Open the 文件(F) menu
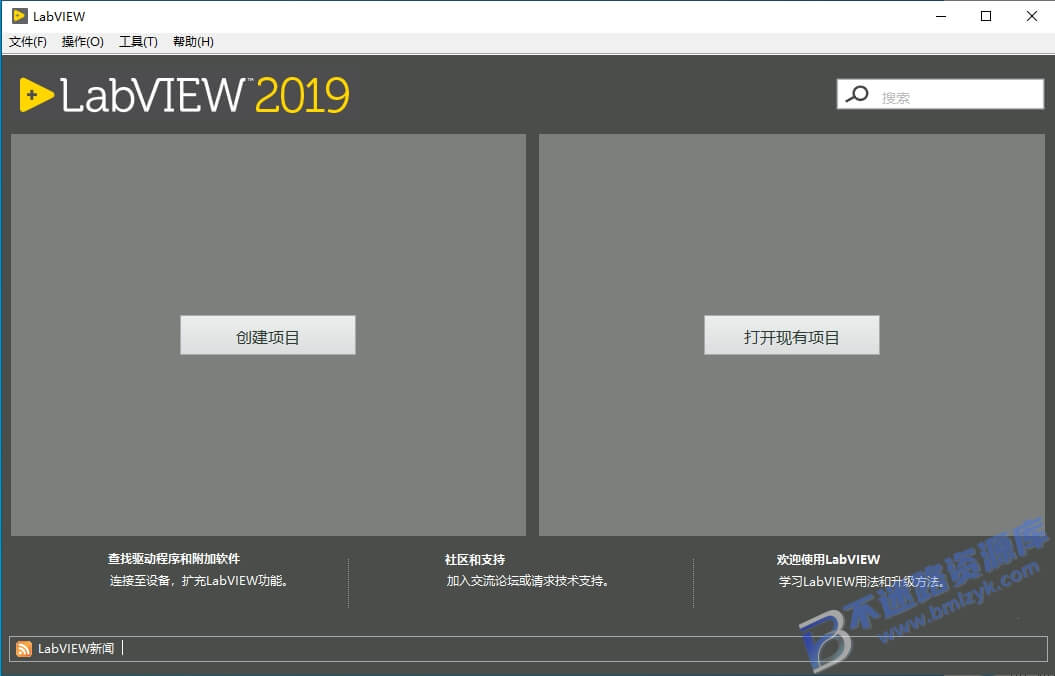Image resolution: width=1055 pixels, height=676 pixels. [x=28, y=42]
